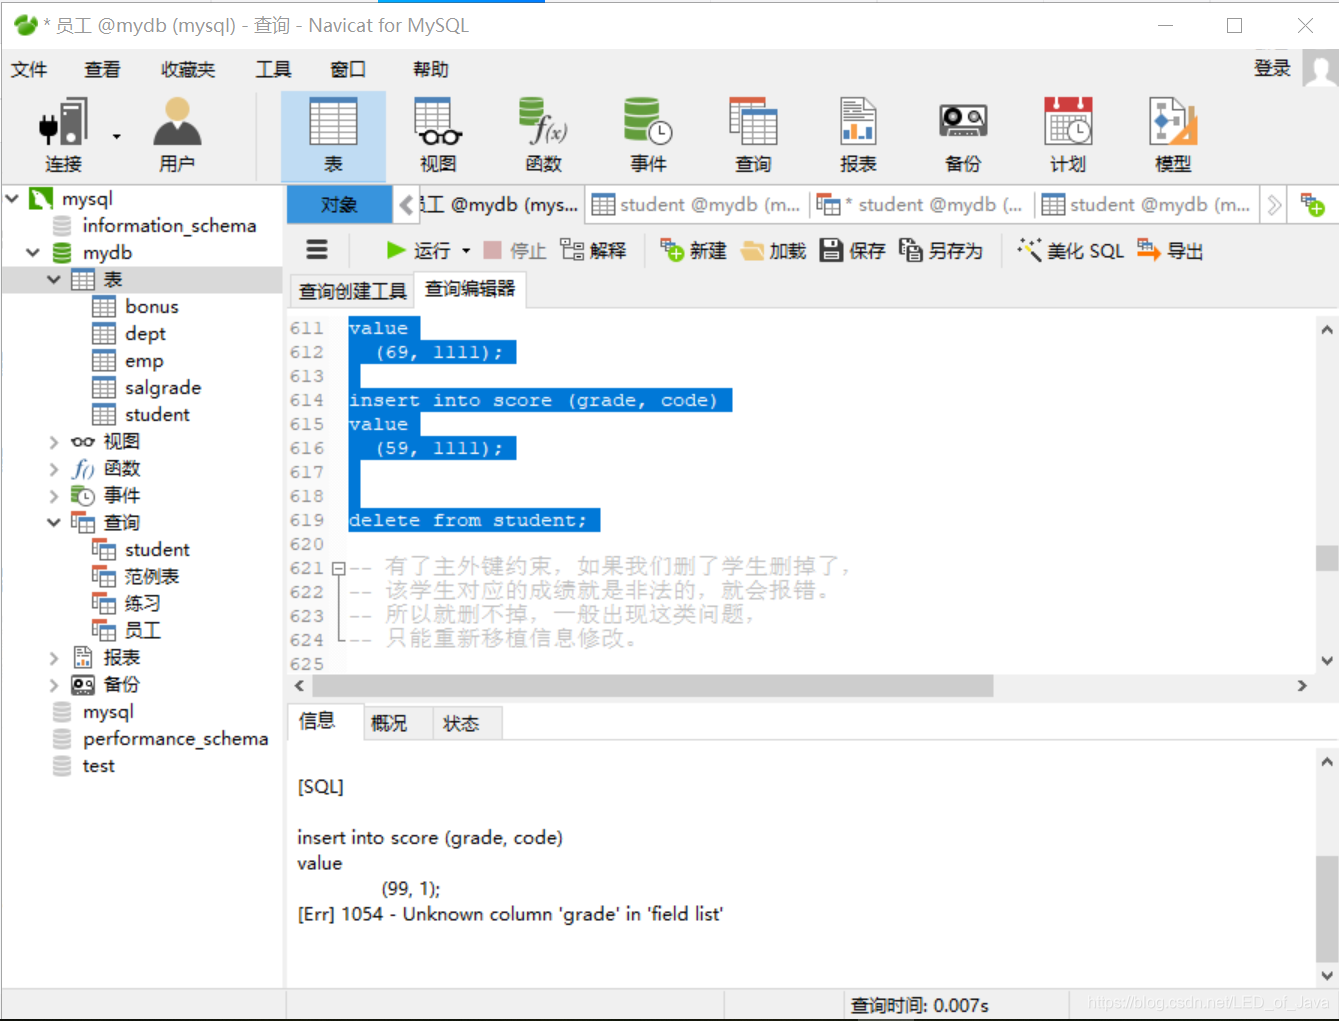Open the 计划 schedule toolbar icon
Screen dimensions: 1339x1021
1068,135
